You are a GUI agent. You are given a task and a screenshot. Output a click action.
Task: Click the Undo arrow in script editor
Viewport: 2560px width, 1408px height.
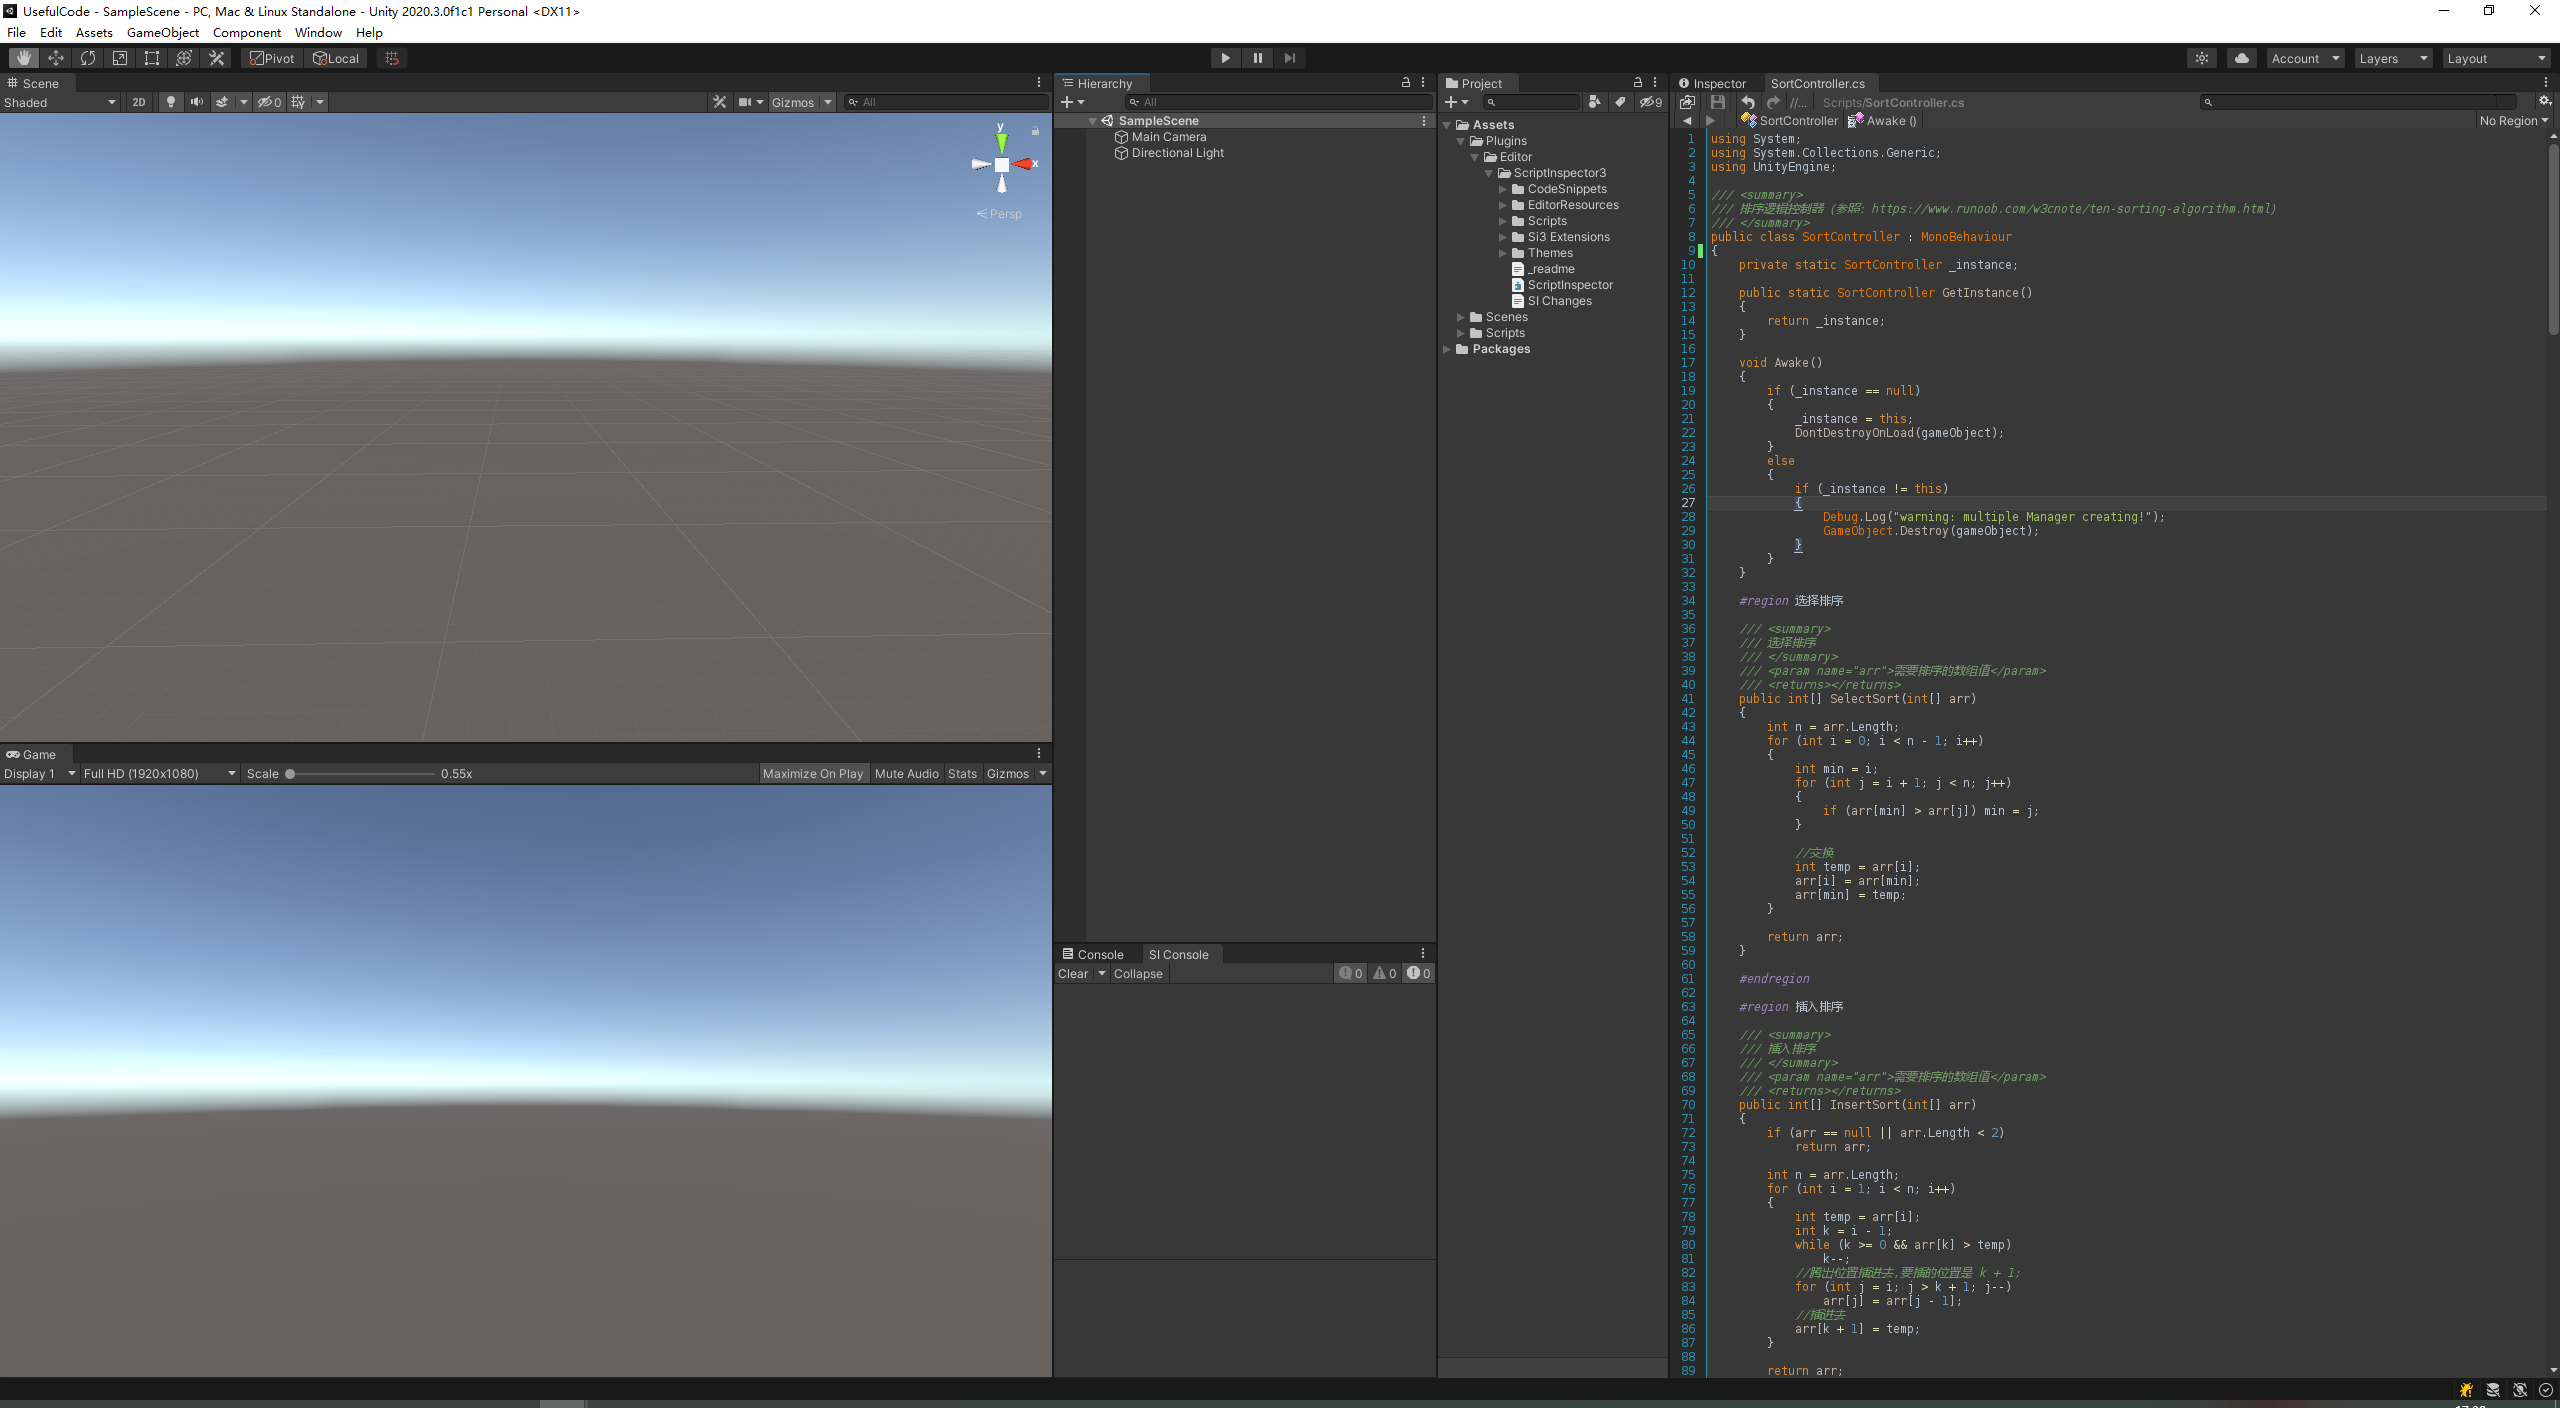tap(1747, 102)
